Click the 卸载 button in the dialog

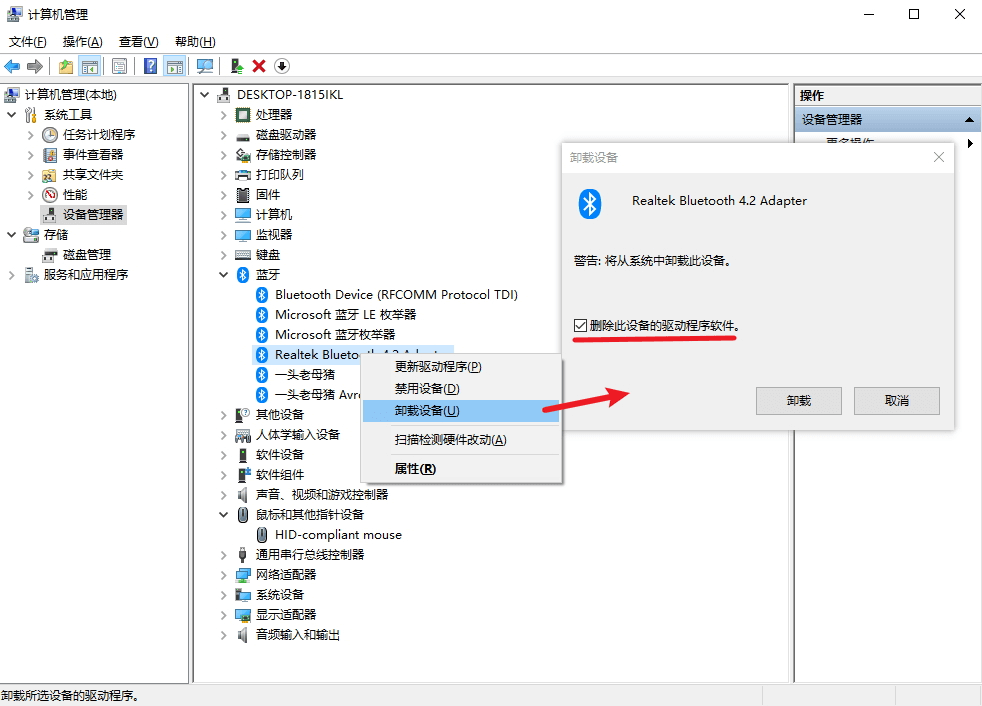click(x=797, y=401)
